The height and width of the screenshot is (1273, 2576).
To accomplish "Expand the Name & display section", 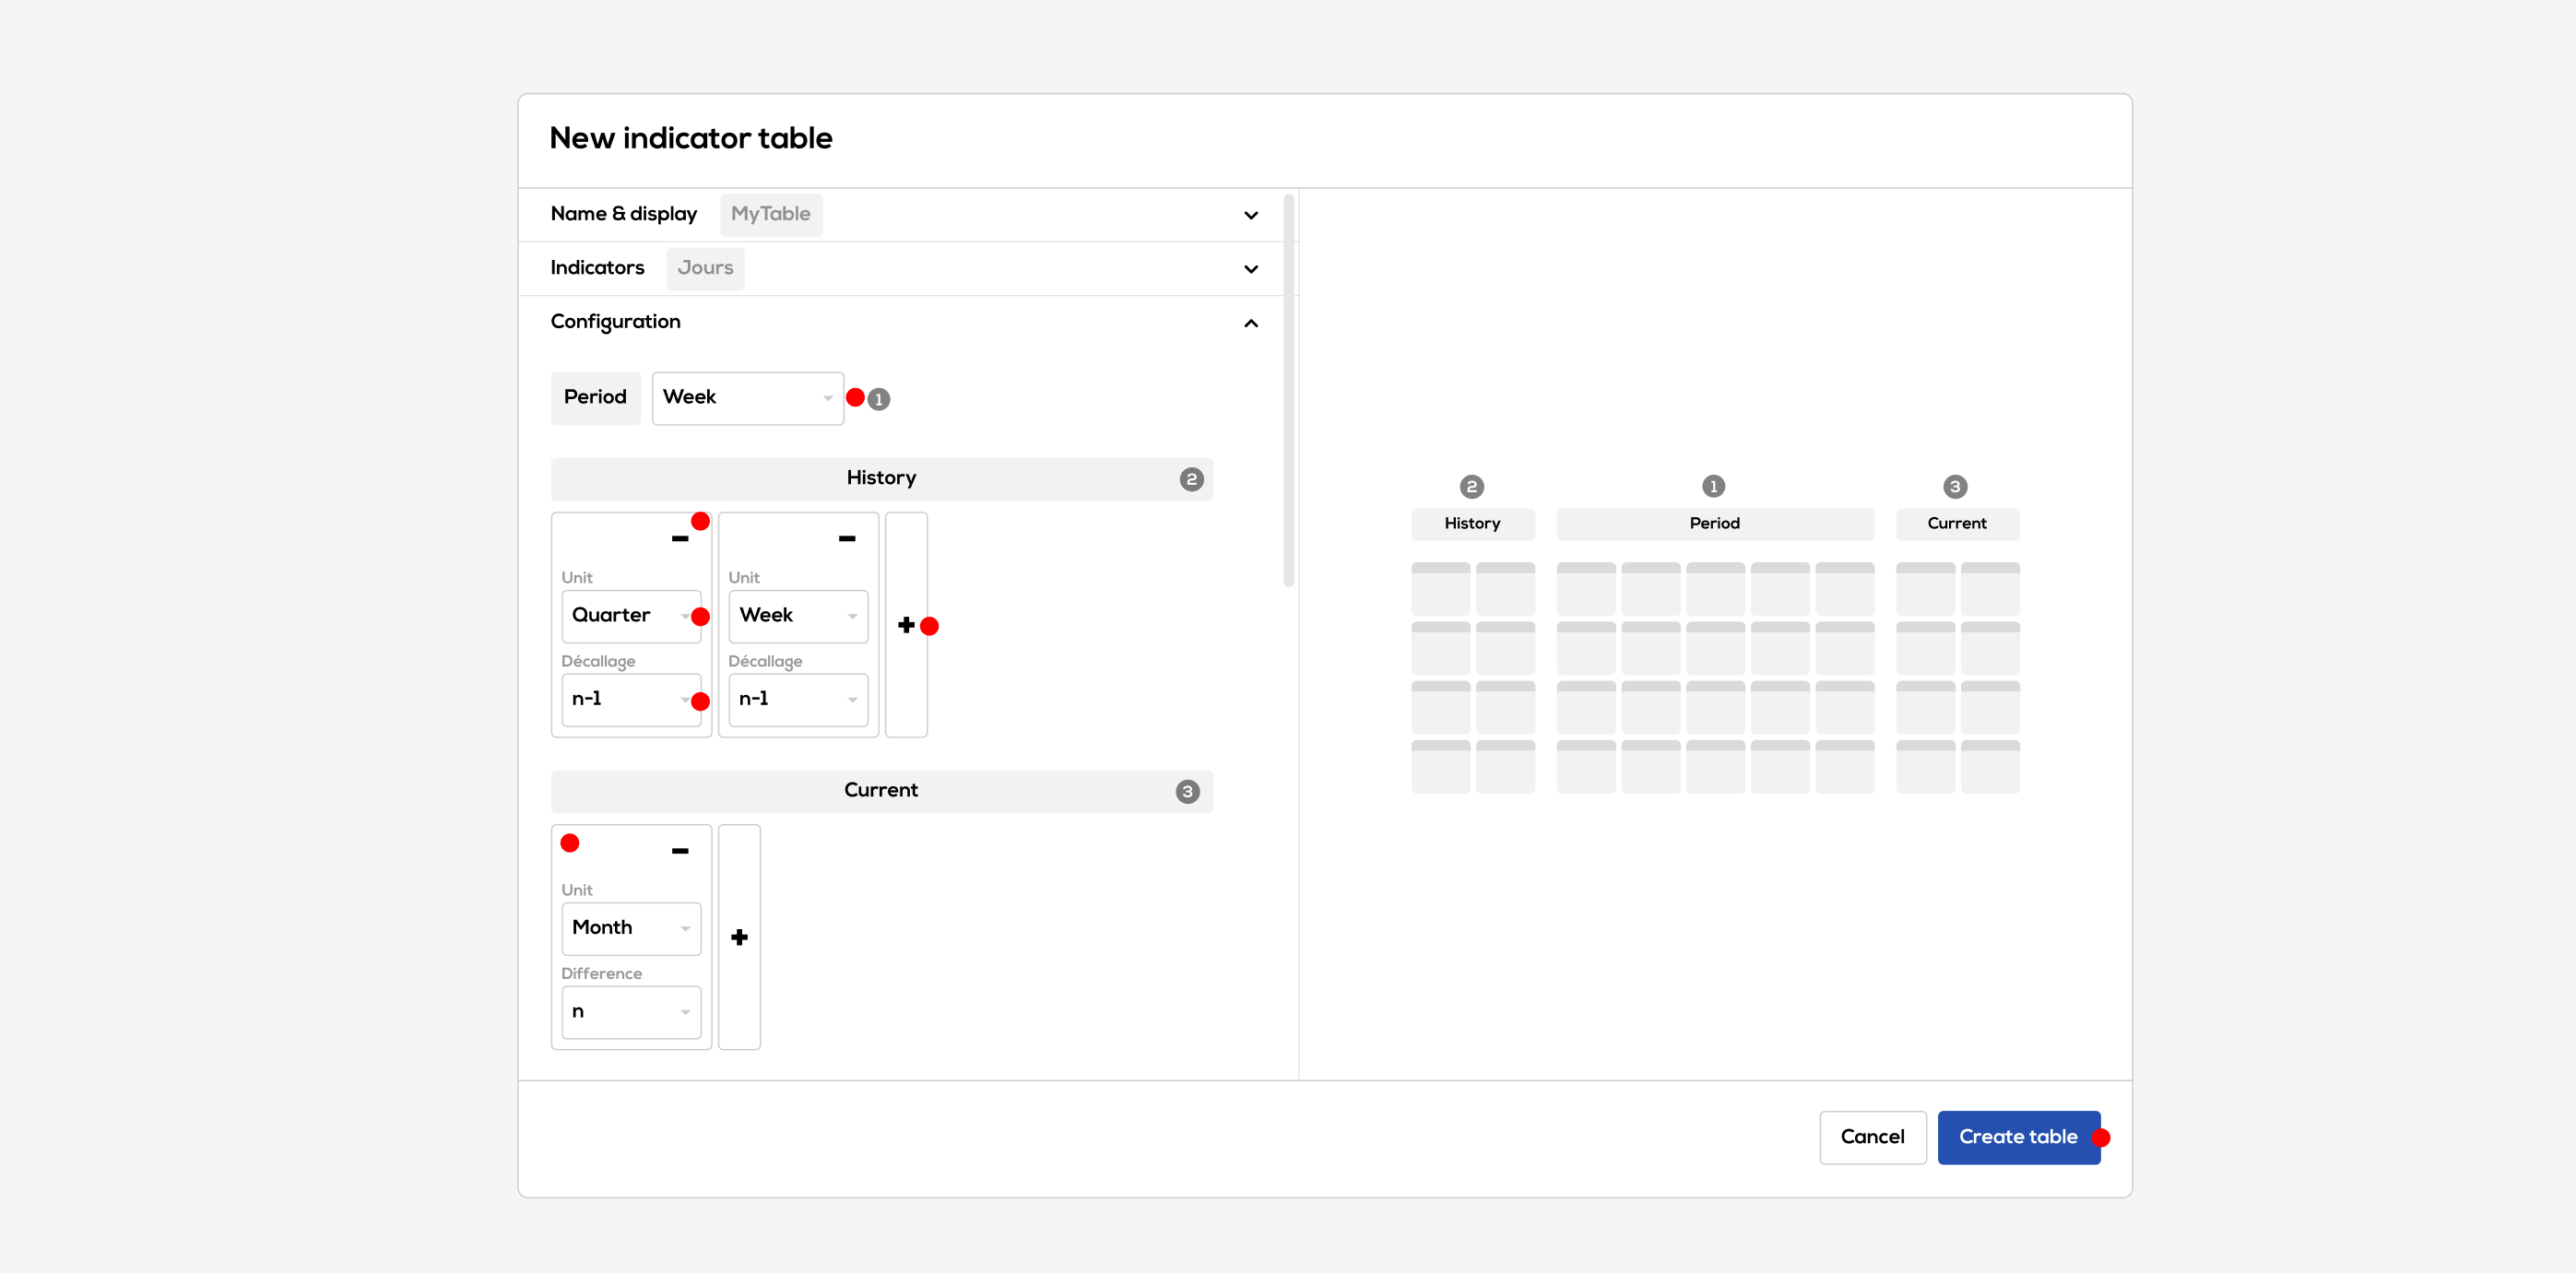I will 1250,215.
